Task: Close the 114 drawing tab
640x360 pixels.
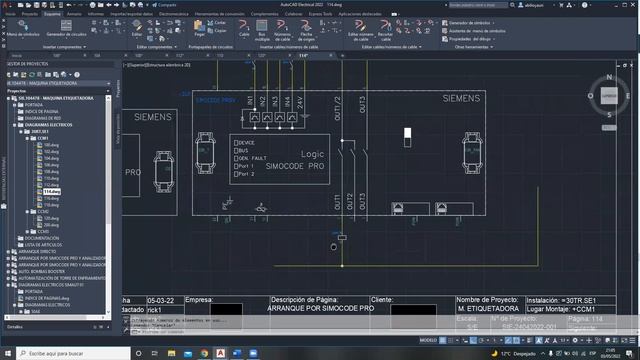Action: [x=331, y=56]
